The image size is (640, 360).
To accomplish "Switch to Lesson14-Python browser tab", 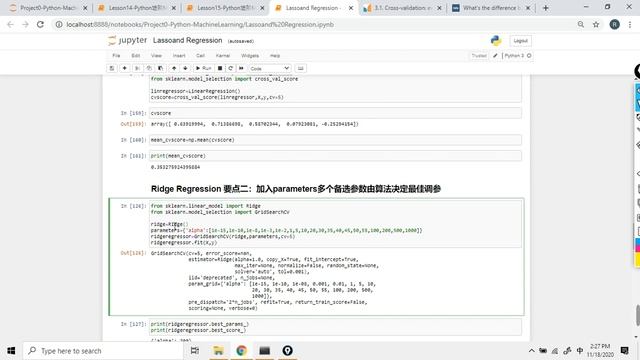I will [x=137, y=8].
